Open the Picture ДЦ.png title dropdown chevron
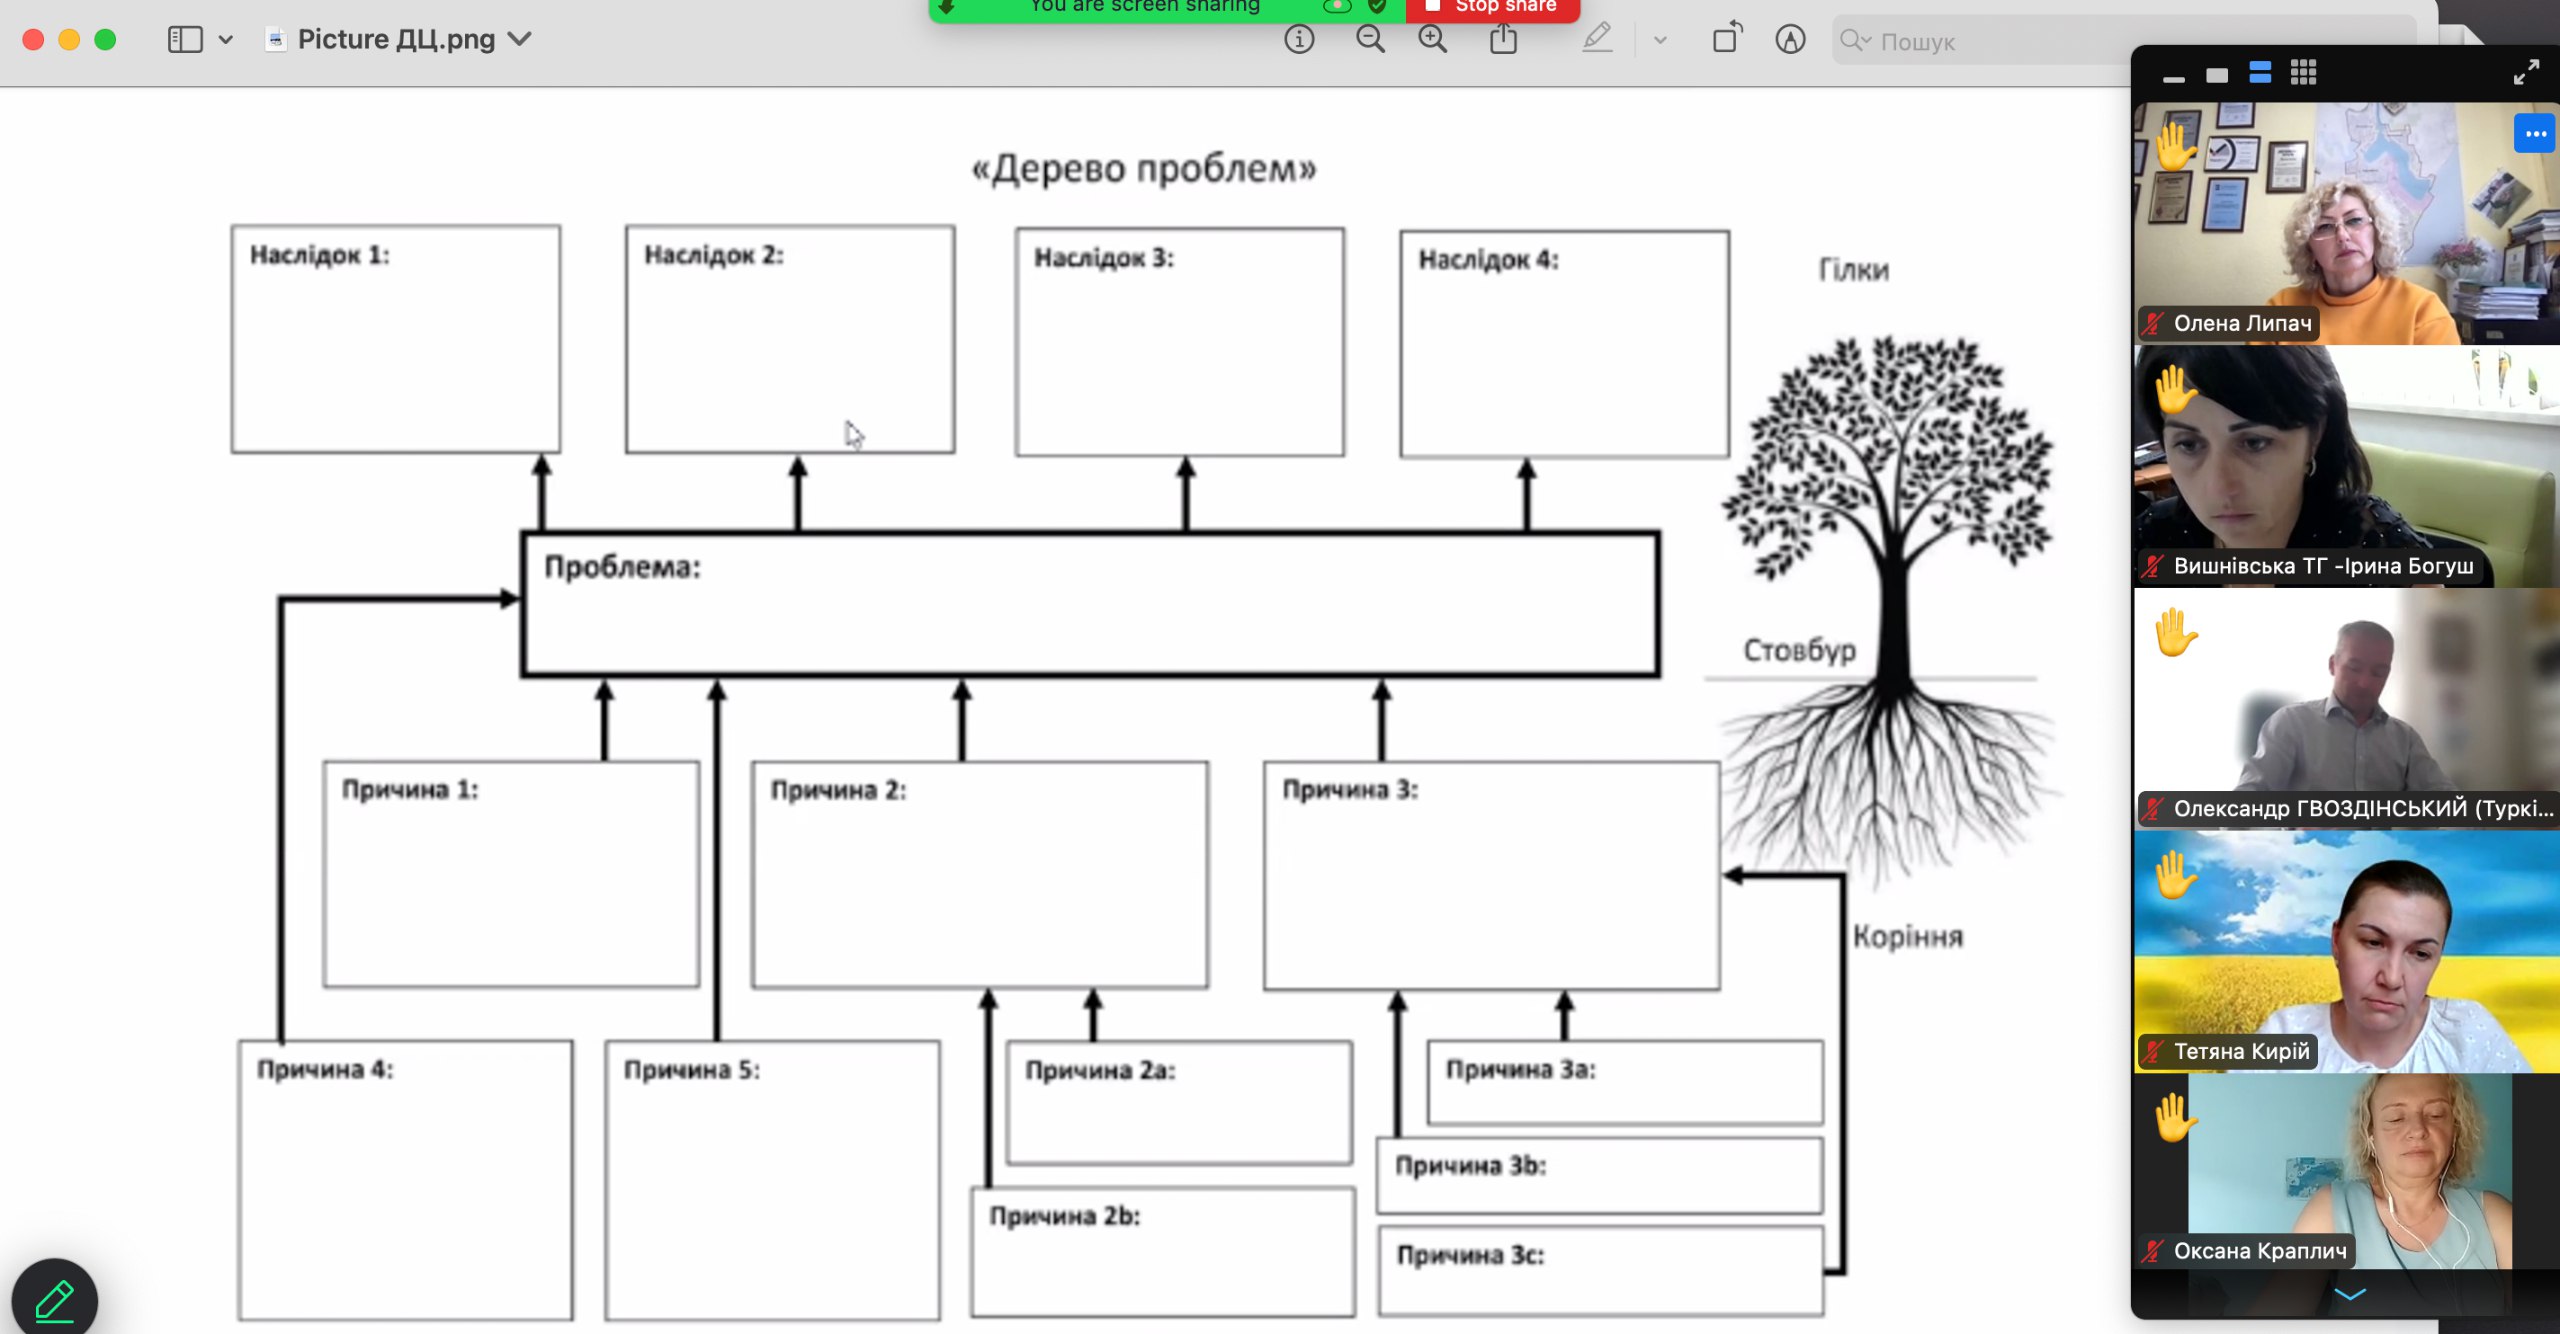The image size is (2560, 1334). [519, 40]
